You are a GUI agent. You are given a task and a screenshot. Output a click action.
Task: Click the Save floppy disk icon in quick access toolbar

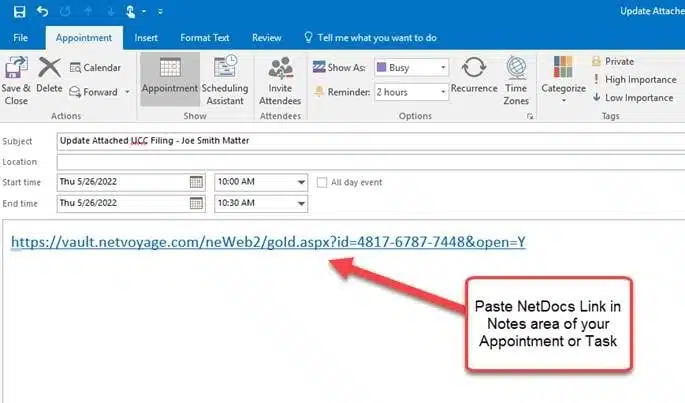point(20,11)
